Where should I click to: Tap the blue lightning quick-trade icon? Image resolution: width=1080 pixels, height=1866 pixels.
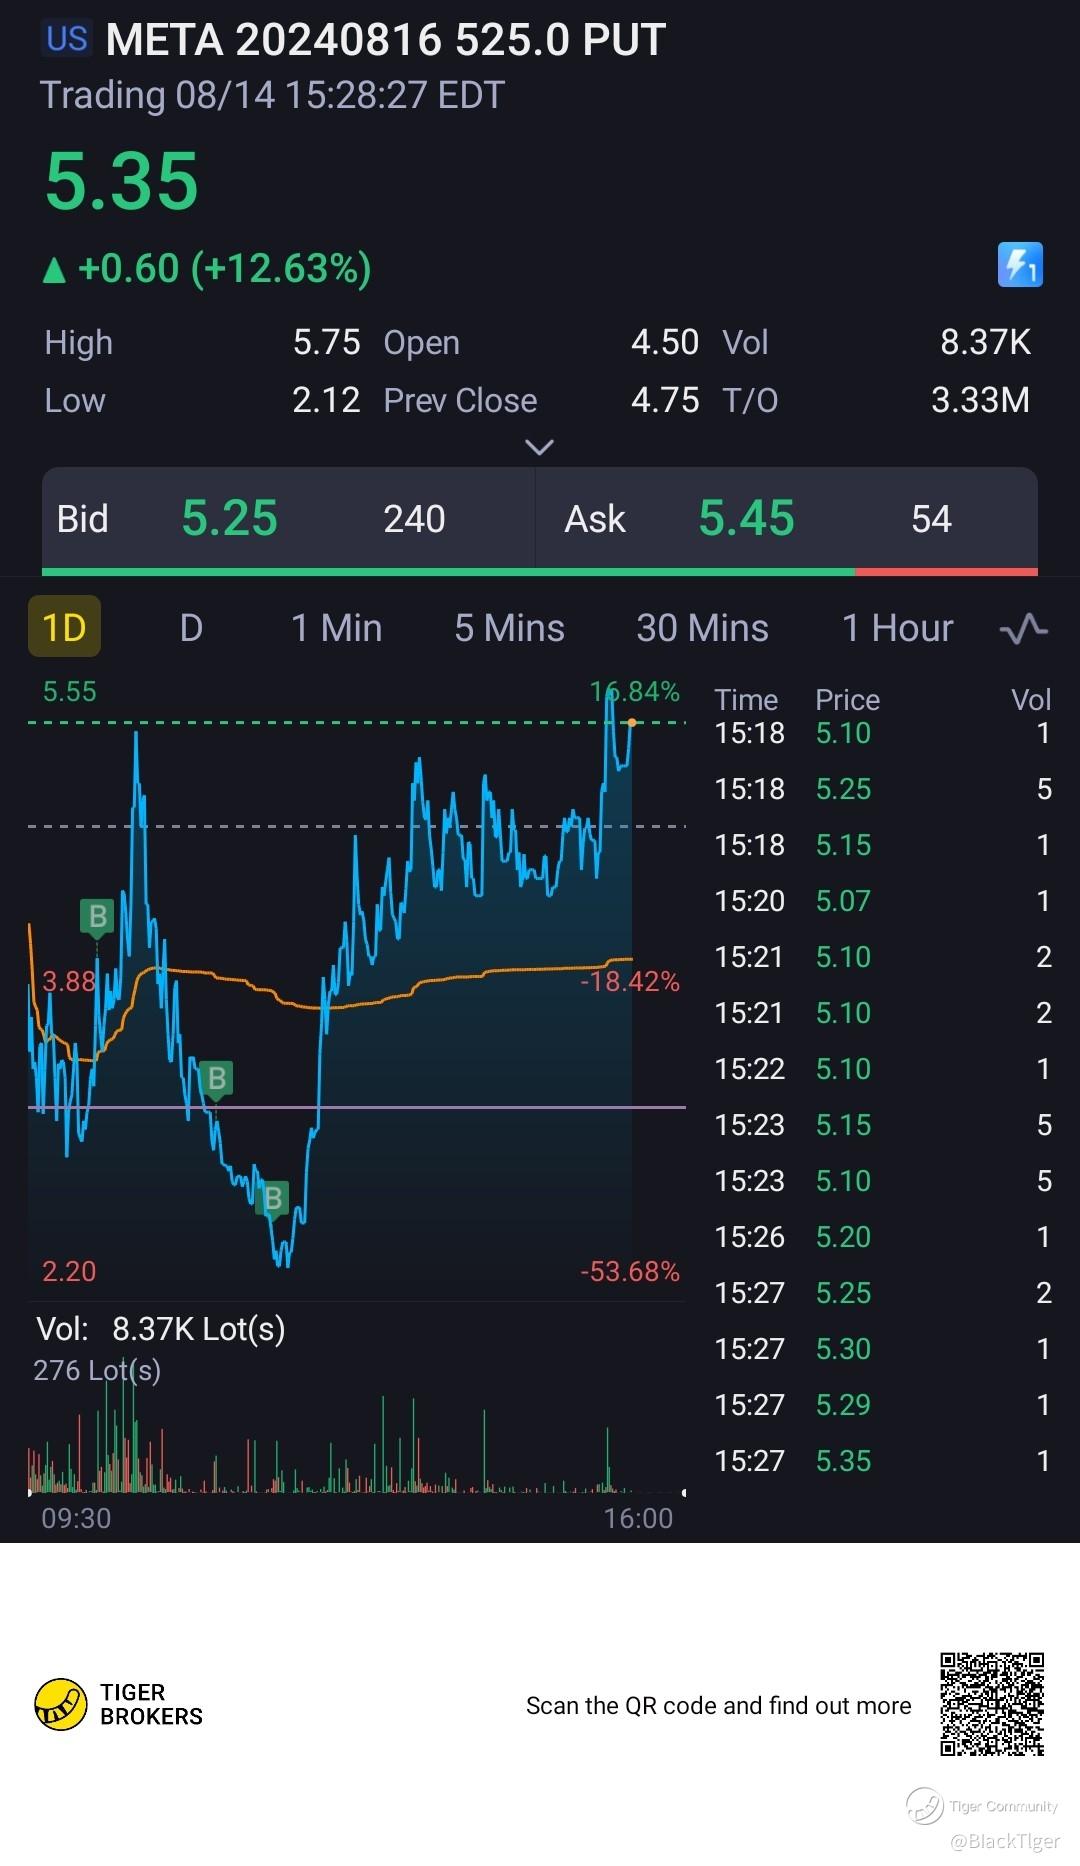(1020, 265)
